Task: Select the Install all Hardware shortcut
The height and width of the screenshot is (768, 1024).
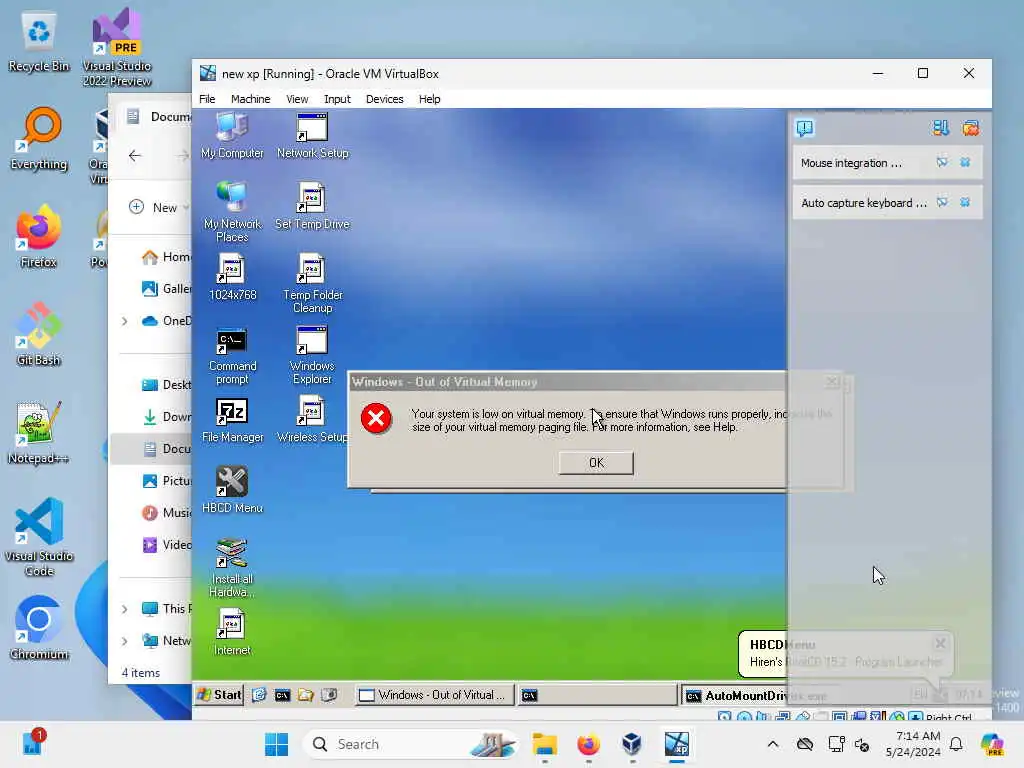Action: pos(232,567)
